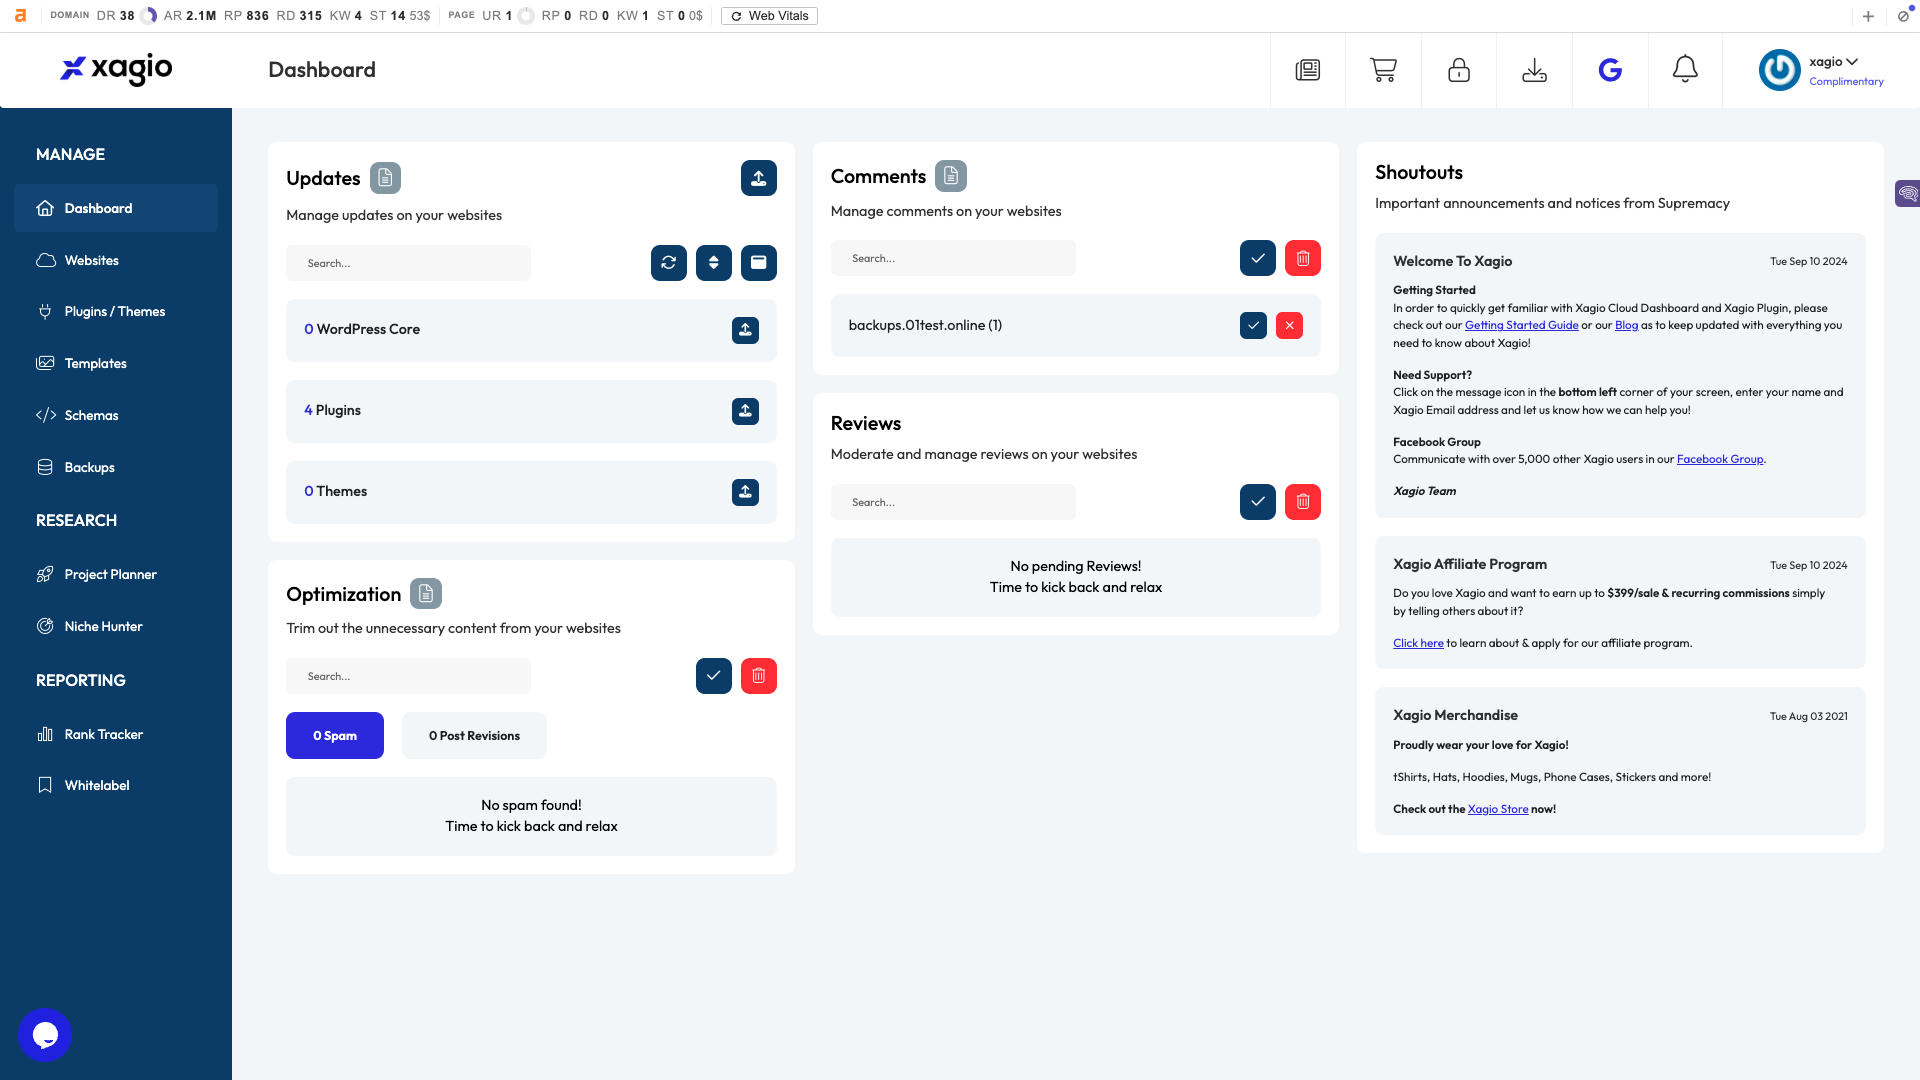Screen dimensions: 1920x1080
Task: Open Project Planner in sidebar
Action: [116, 574]
